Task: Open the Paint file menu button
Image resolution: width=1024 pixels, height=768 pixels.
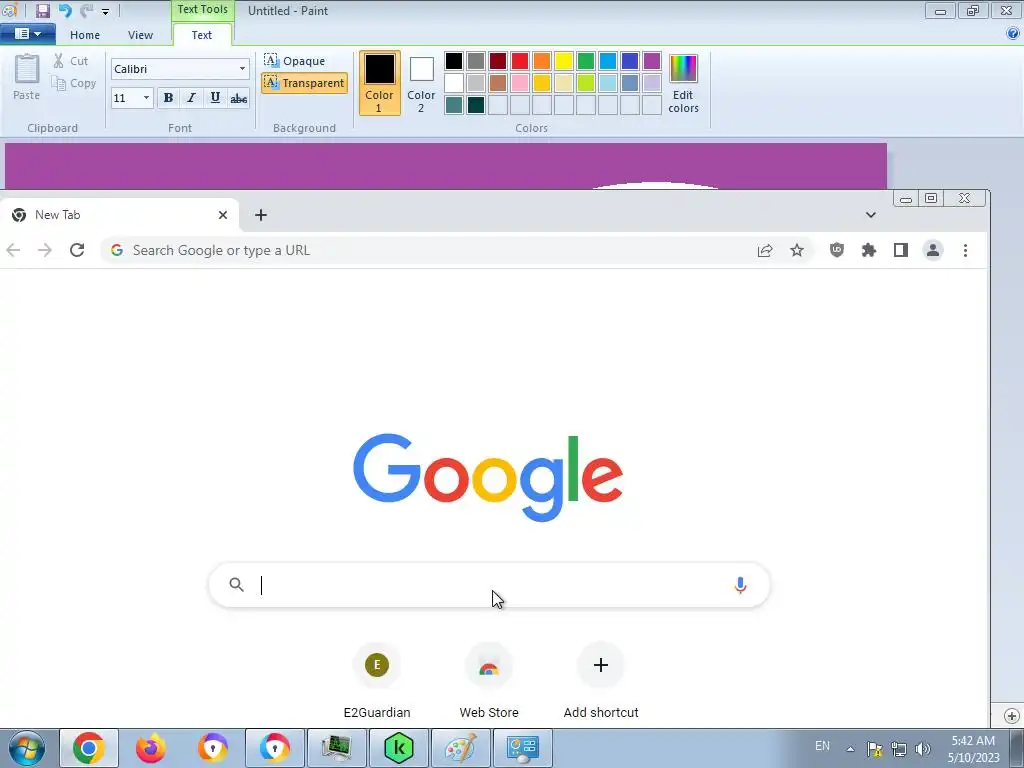Action: 27,34
